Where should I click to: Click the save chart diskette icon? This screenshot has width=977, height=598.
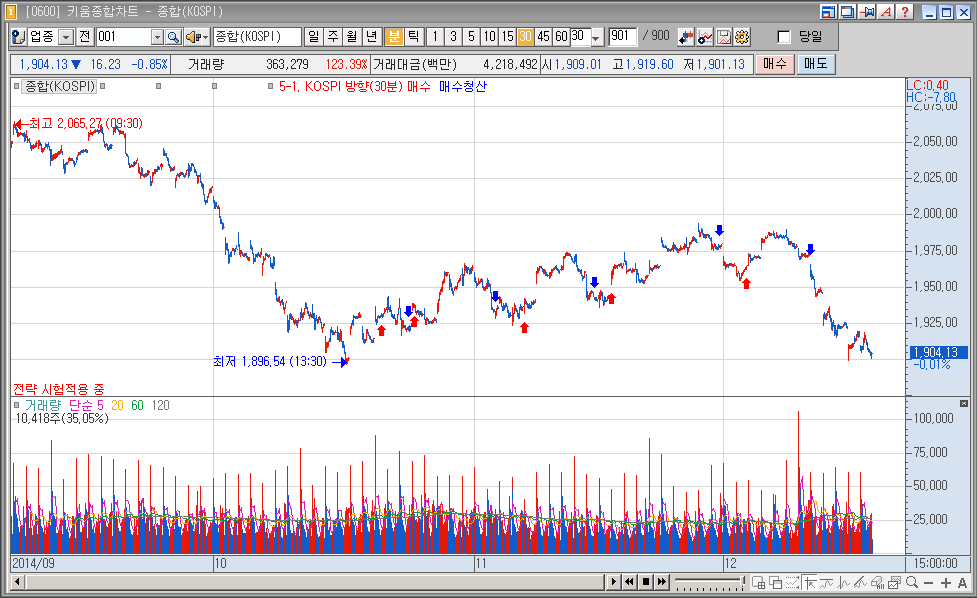pyautogui.click(x=723, y=37)
